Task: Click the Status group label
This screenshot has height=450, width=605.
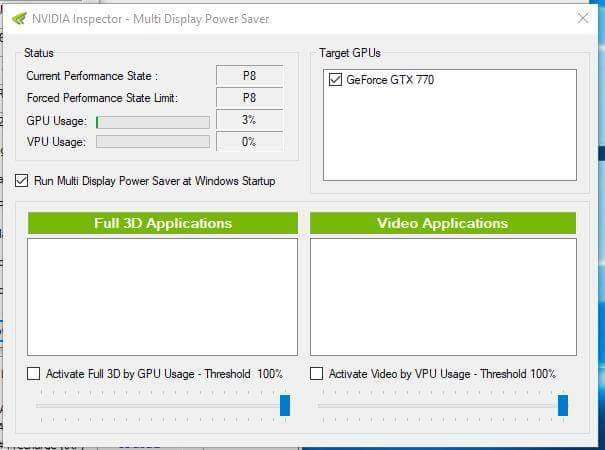Action: (x=39, y=53)
